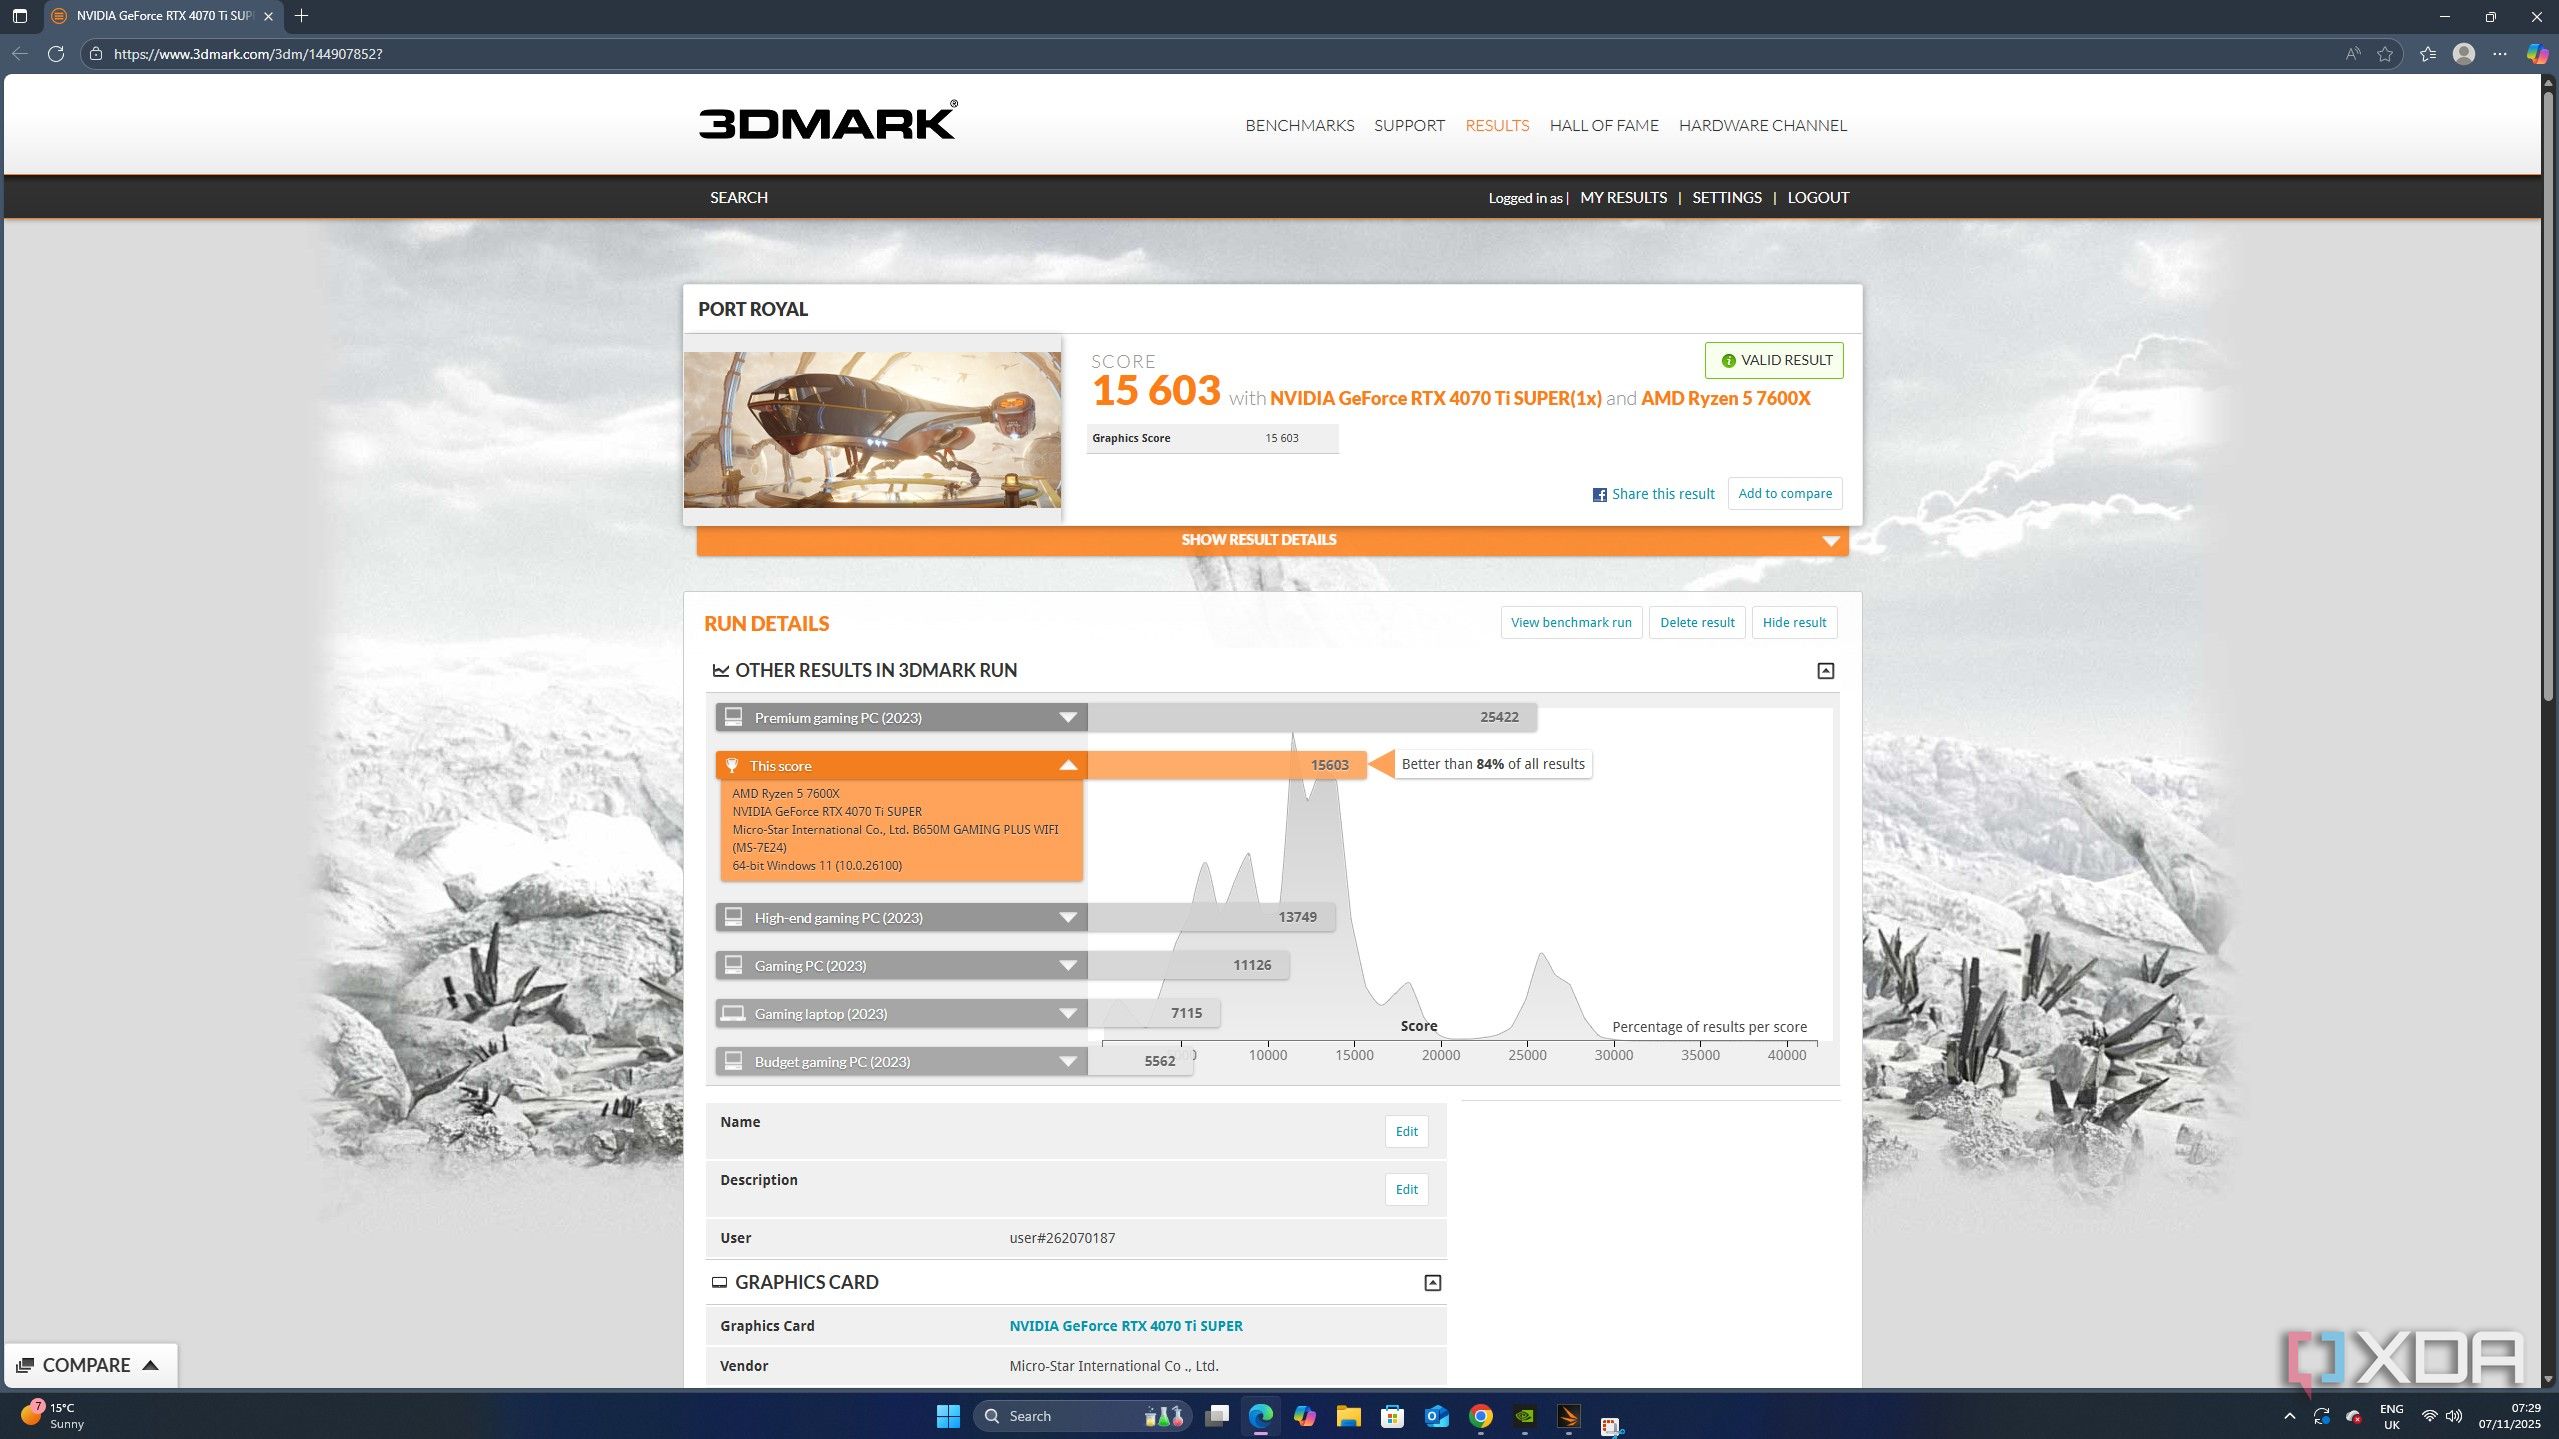Click the 3DMark logo
The height and width of the screenshot is (1439, 2559).
pos(827,122)
